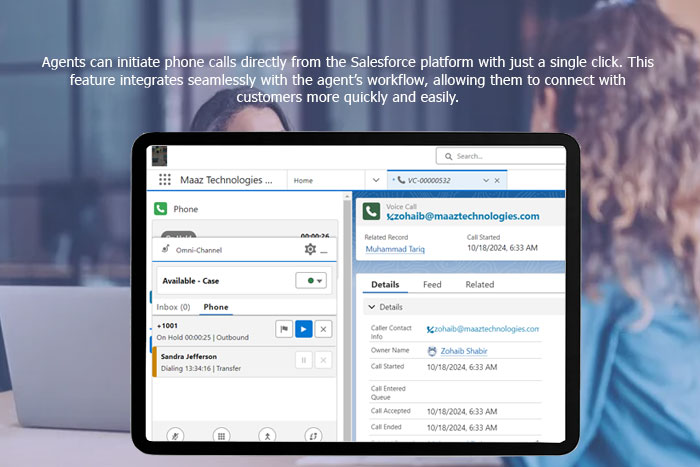
Task: Open the Zohaib Shabir owner link
Action: (464, 351)
